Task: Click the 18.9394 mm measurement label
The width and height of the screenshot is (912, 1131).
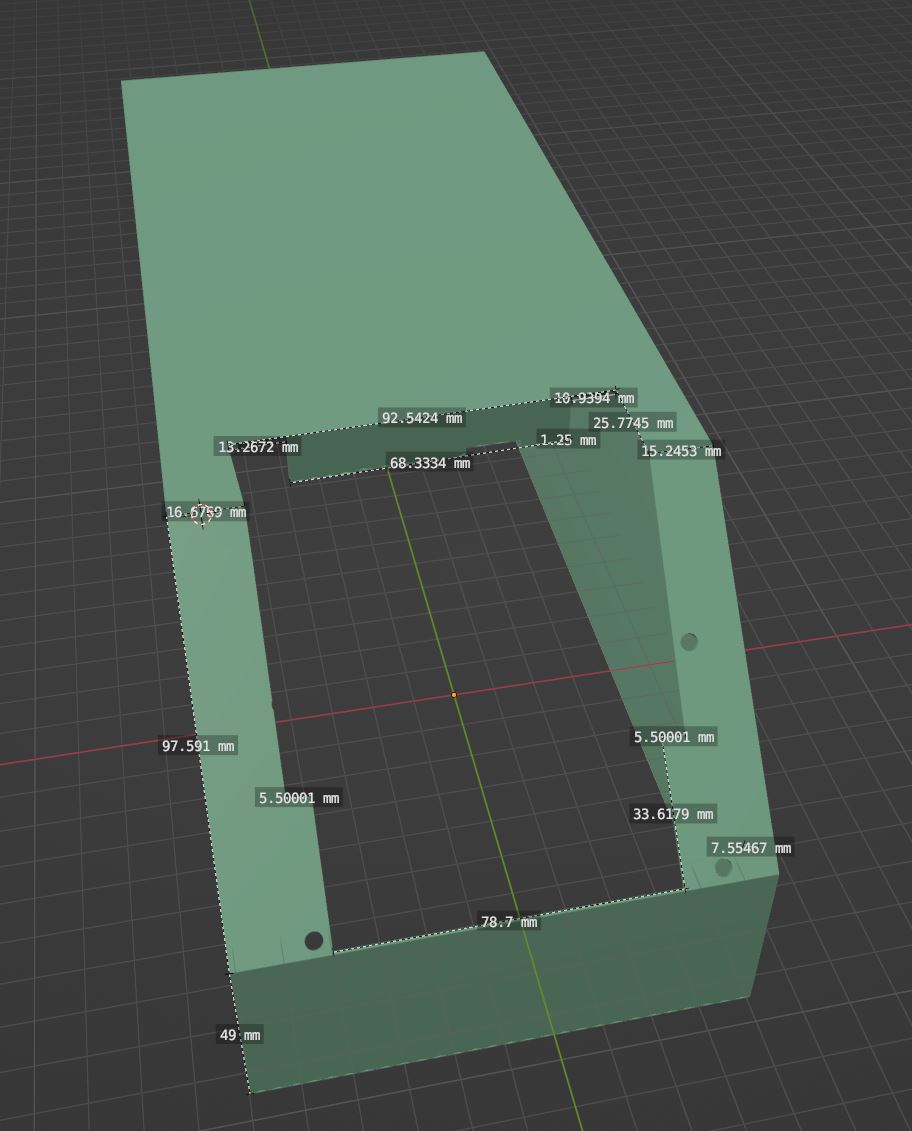Action: click(x=594, y=398)
